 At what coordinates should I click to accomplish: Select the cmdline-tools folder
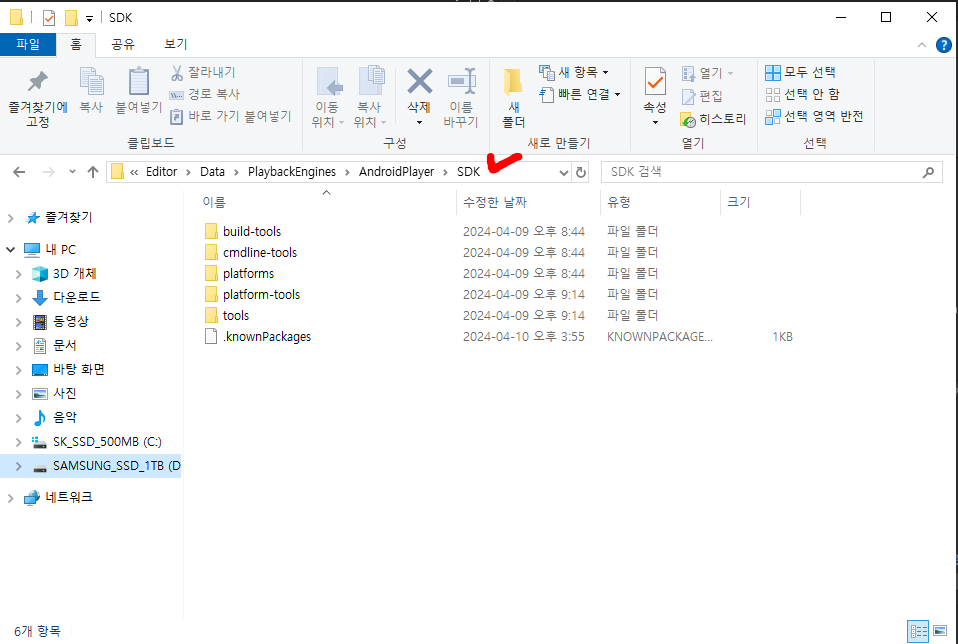pos(260,252)
